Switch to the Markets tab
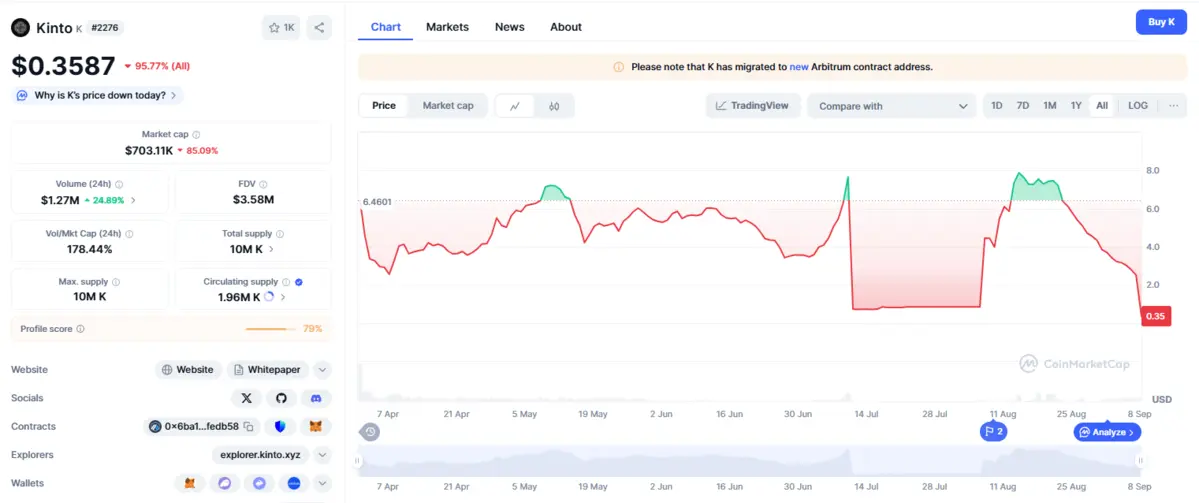The image size is (1199, 503). [447, 27]
